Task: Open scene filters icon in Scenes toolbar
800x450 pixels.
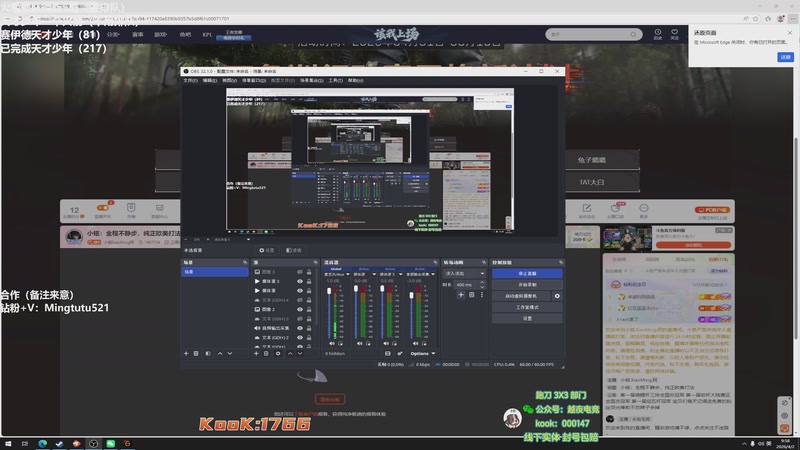Action: tap(208, 353)
